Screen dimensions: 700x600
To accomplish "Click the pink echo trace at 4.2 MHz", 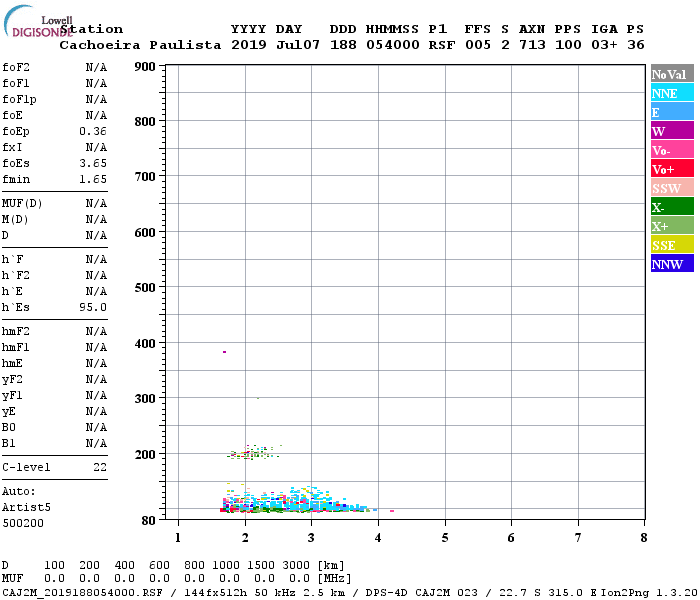I will 392,511.
